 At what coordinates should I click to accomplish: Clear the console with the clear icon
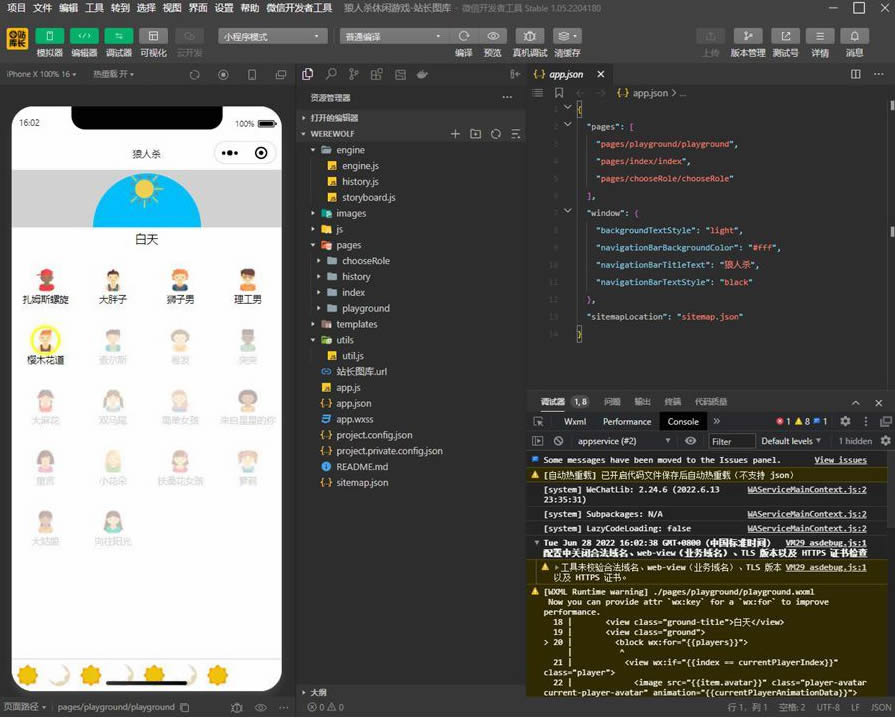pyautogui.click(x=558, y=441)
